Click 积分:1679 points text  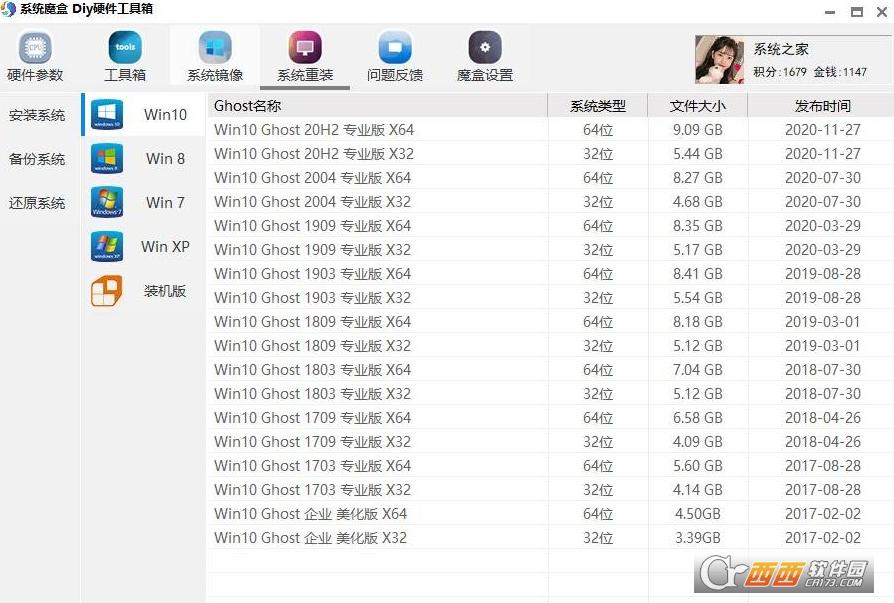[x=779, y=72]
